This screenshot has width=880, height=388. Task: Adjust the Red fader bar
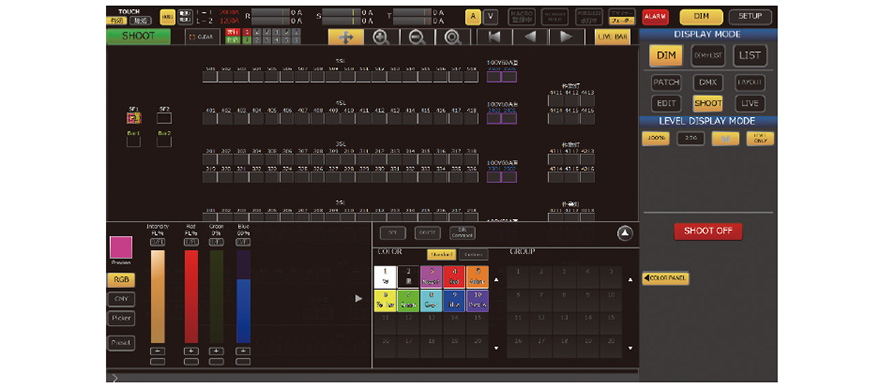point(191,296)
